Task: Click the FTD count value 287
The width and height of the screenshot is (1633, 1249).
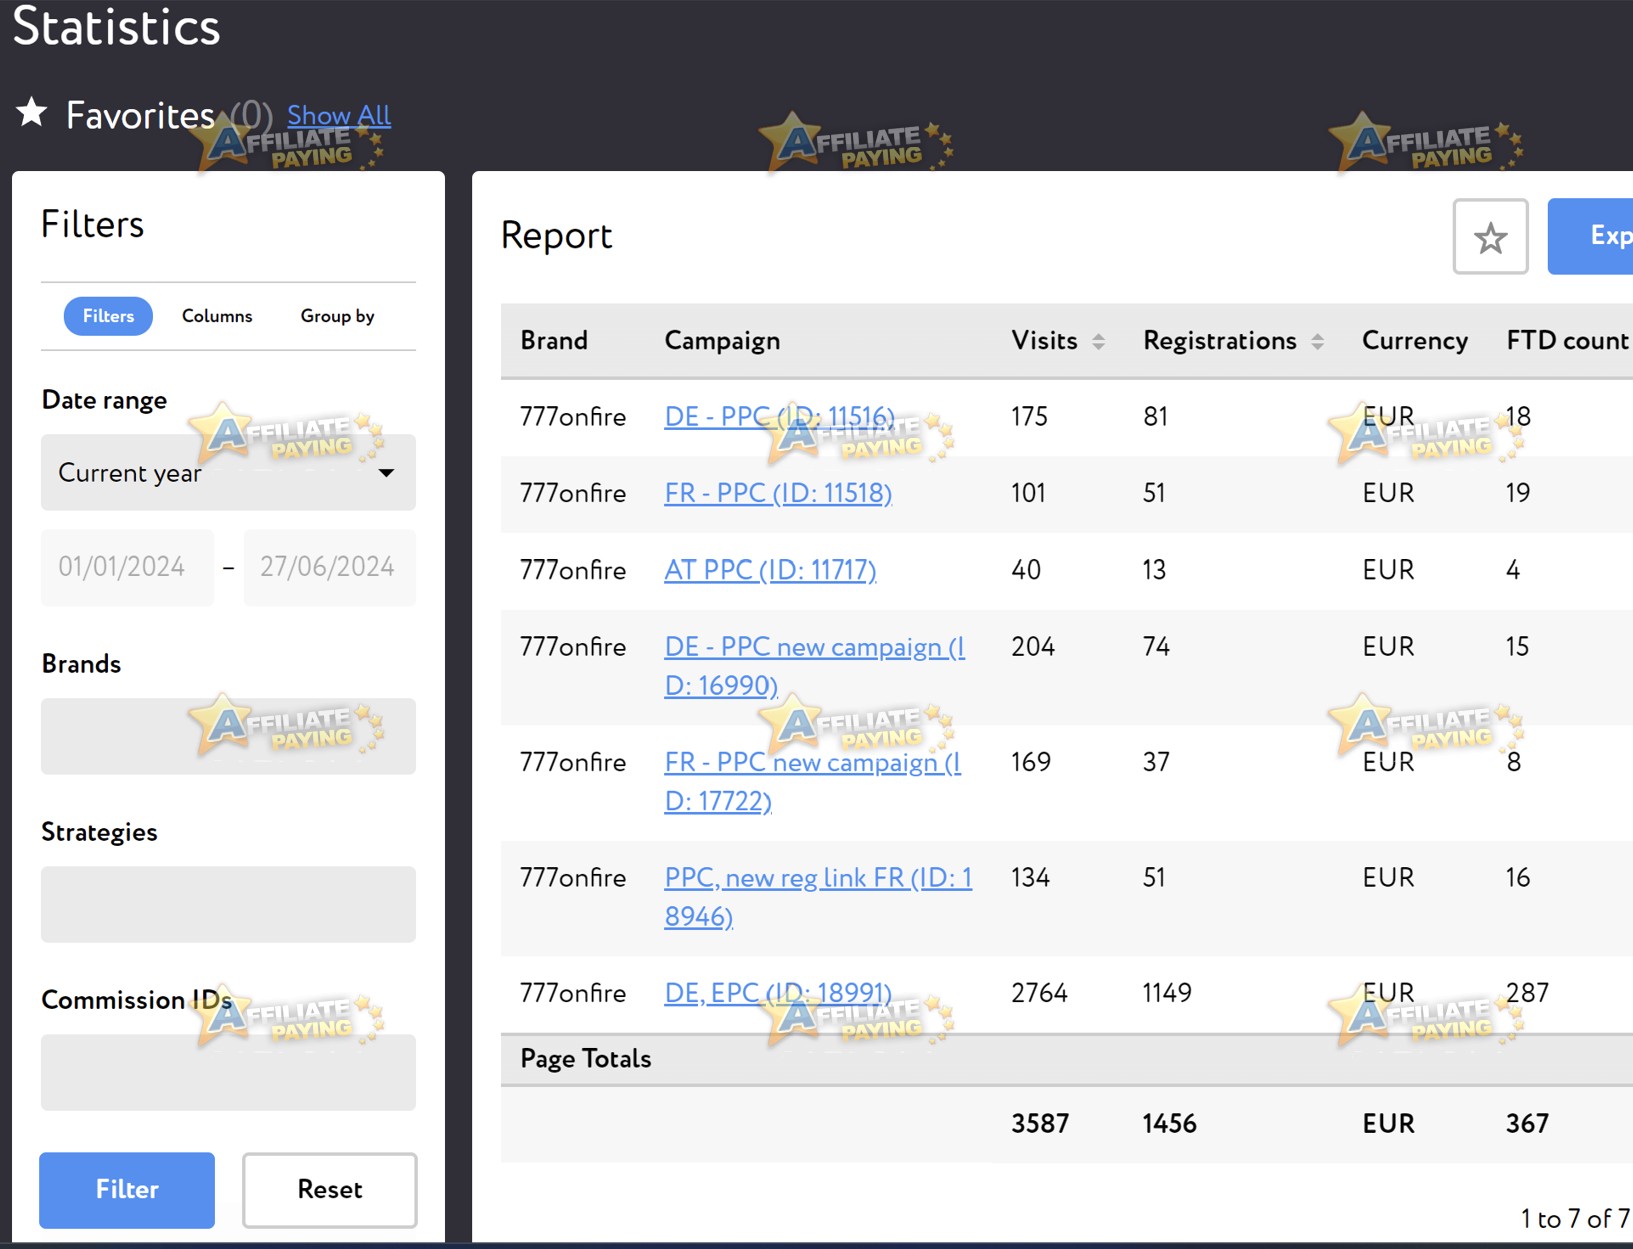Action: click(x=1527, y=993)
